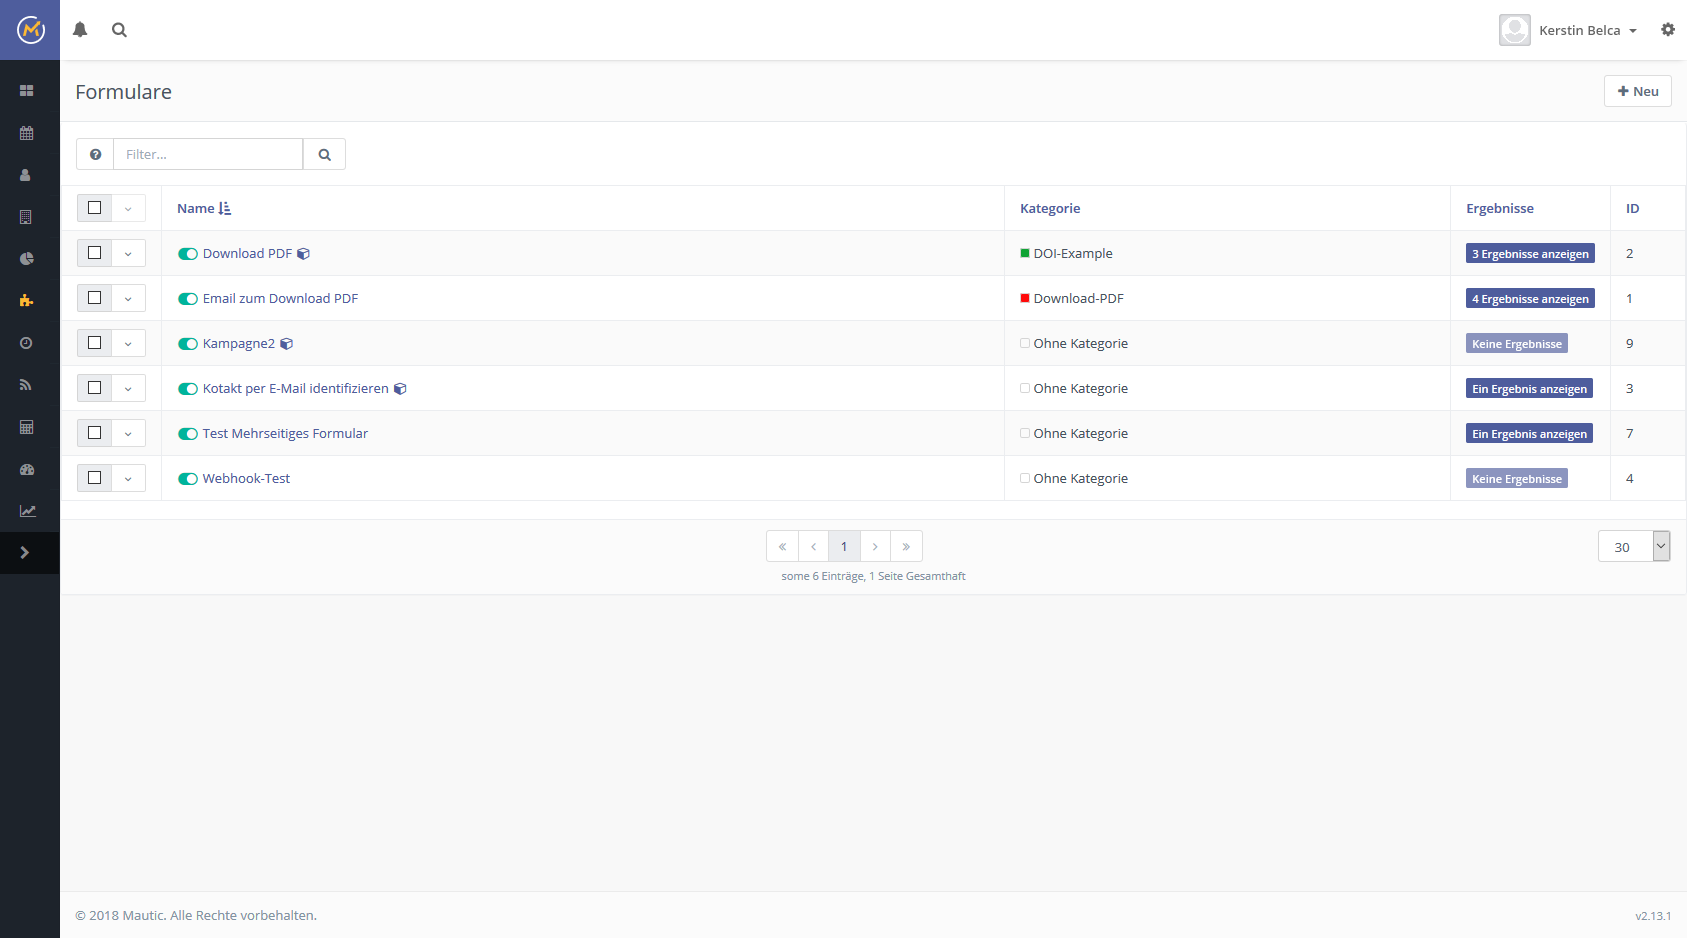Select page 1 in pagination
Screen dimensions: 1687x938
point(844,546)
